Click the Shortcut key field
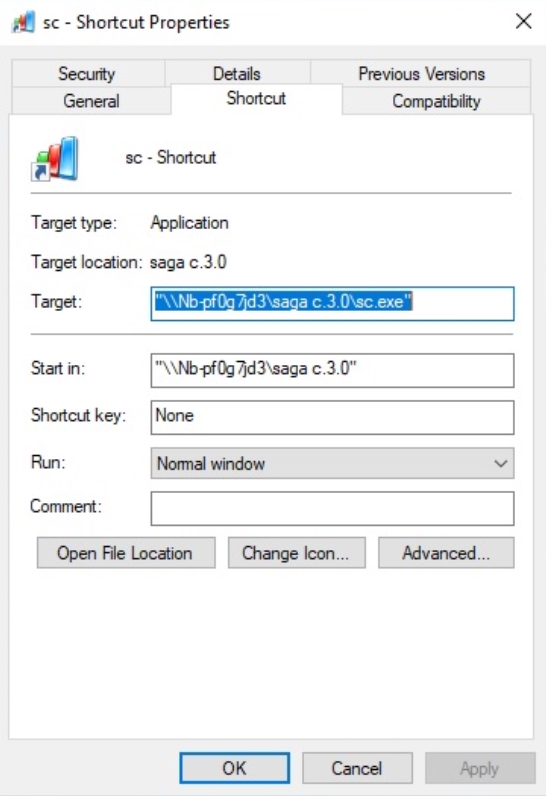 coord(332,417)
